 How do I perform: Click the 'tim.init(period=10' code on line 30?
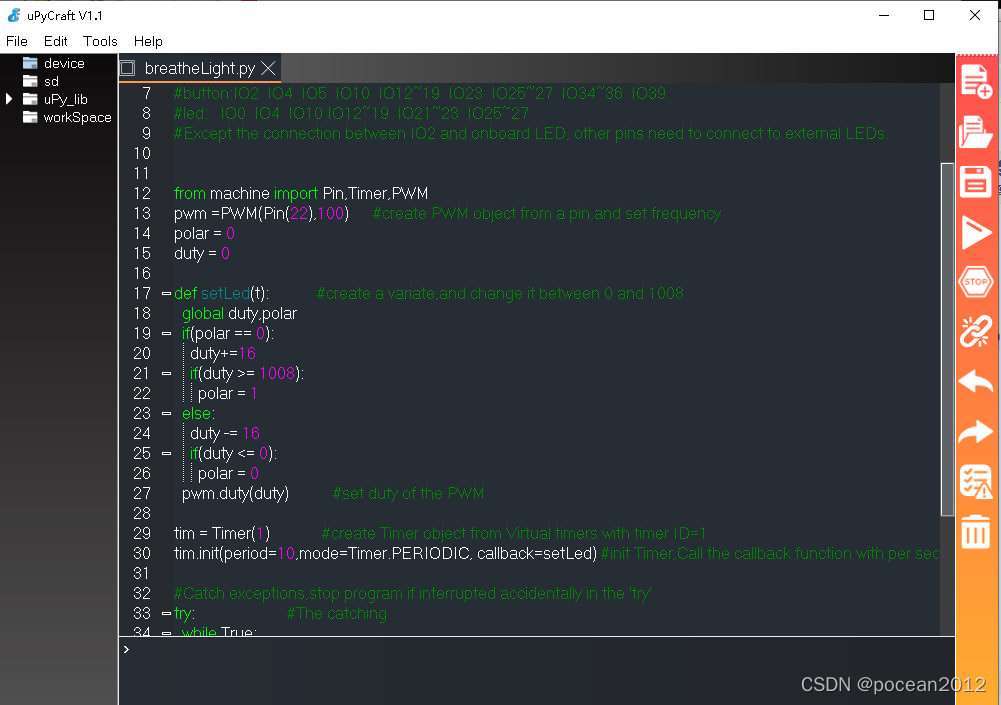coord(235,554)
